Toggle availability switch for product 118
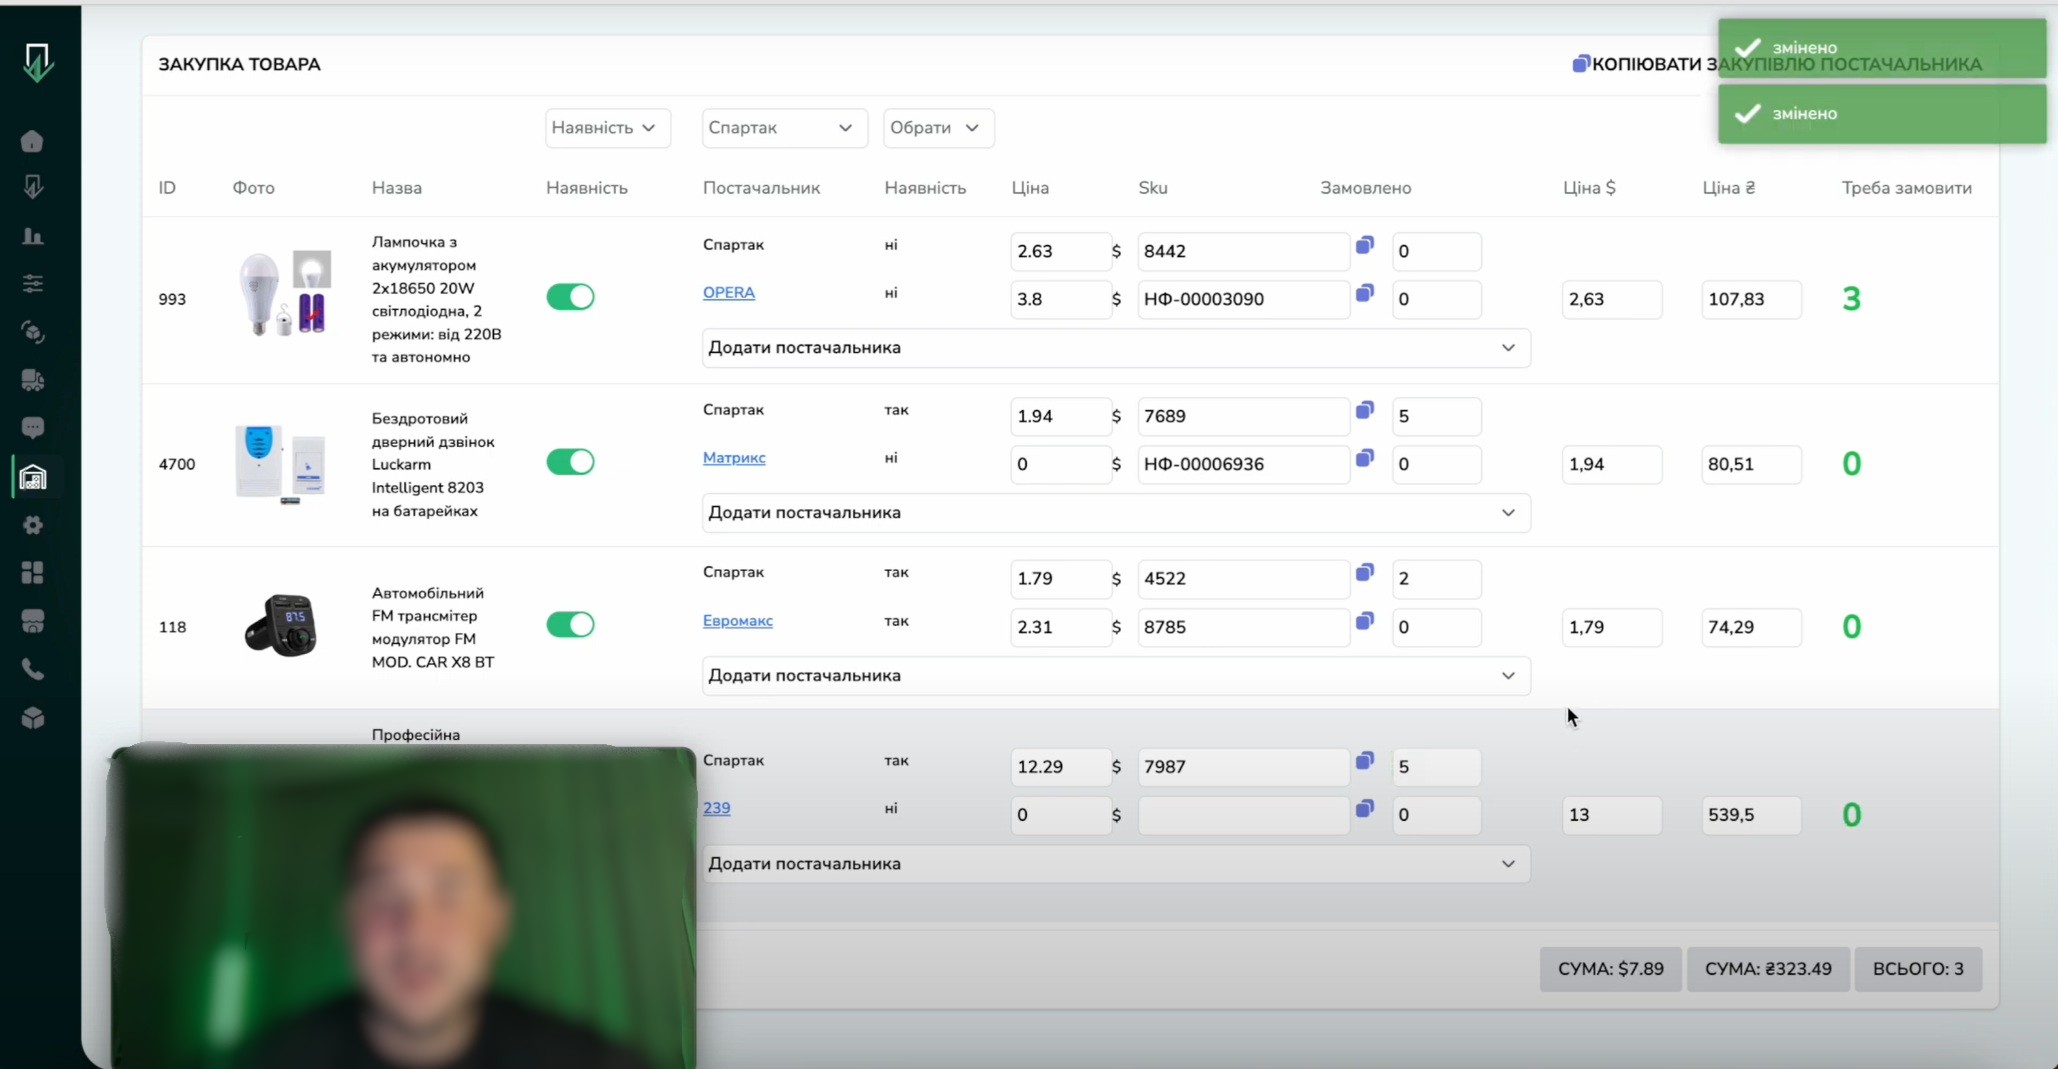Viewport: 2058px width, 1069px height. pos(570,625)
